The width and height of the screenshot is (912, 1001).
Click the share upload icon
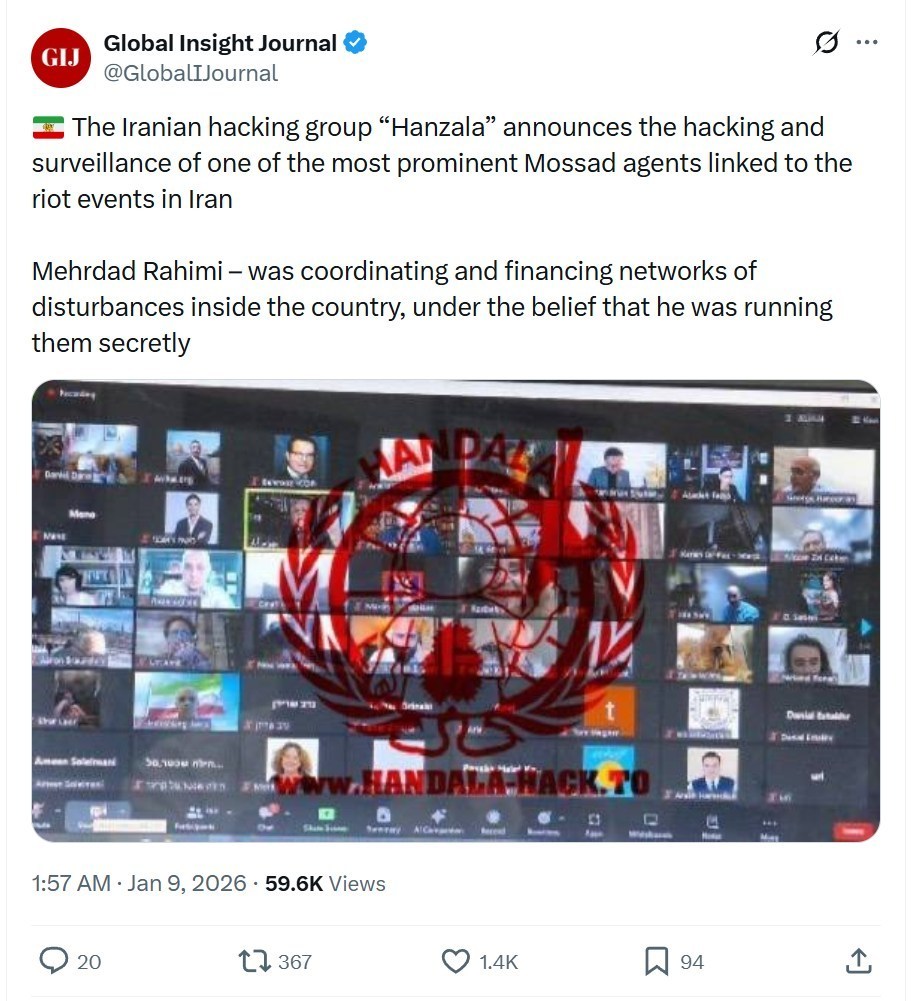[x=858, y=961]
